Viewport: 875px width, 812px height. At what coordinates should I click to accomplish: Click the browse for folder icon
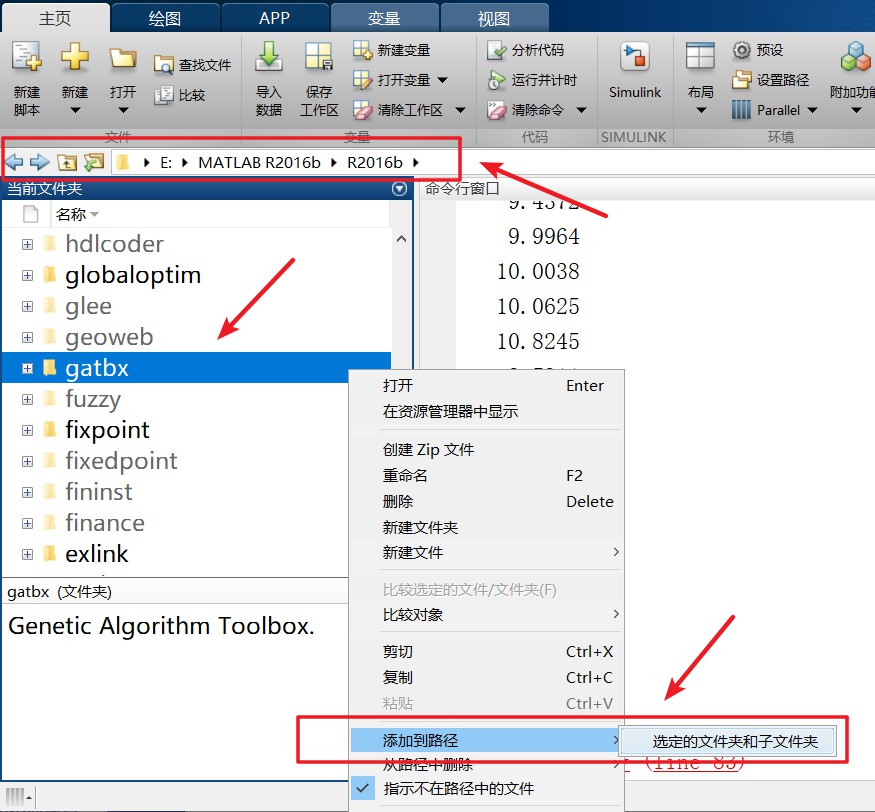(94, 162)
